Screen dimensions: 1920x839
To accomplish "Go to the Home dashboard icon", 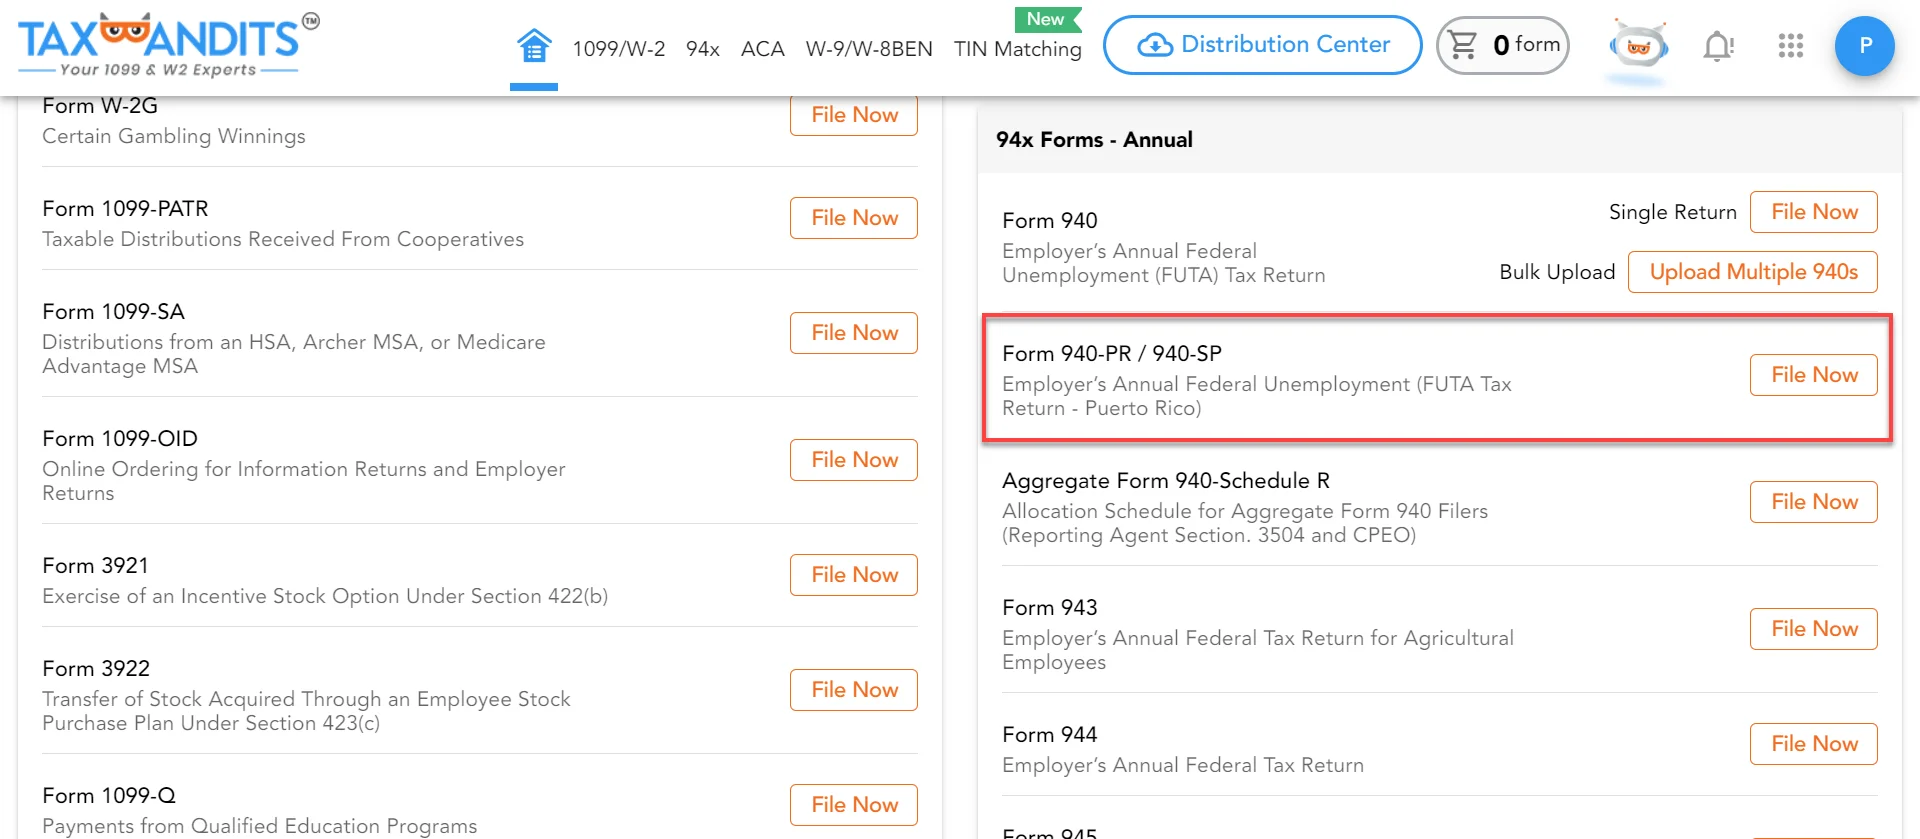I will pyautogui.click(x=534, y=46).
